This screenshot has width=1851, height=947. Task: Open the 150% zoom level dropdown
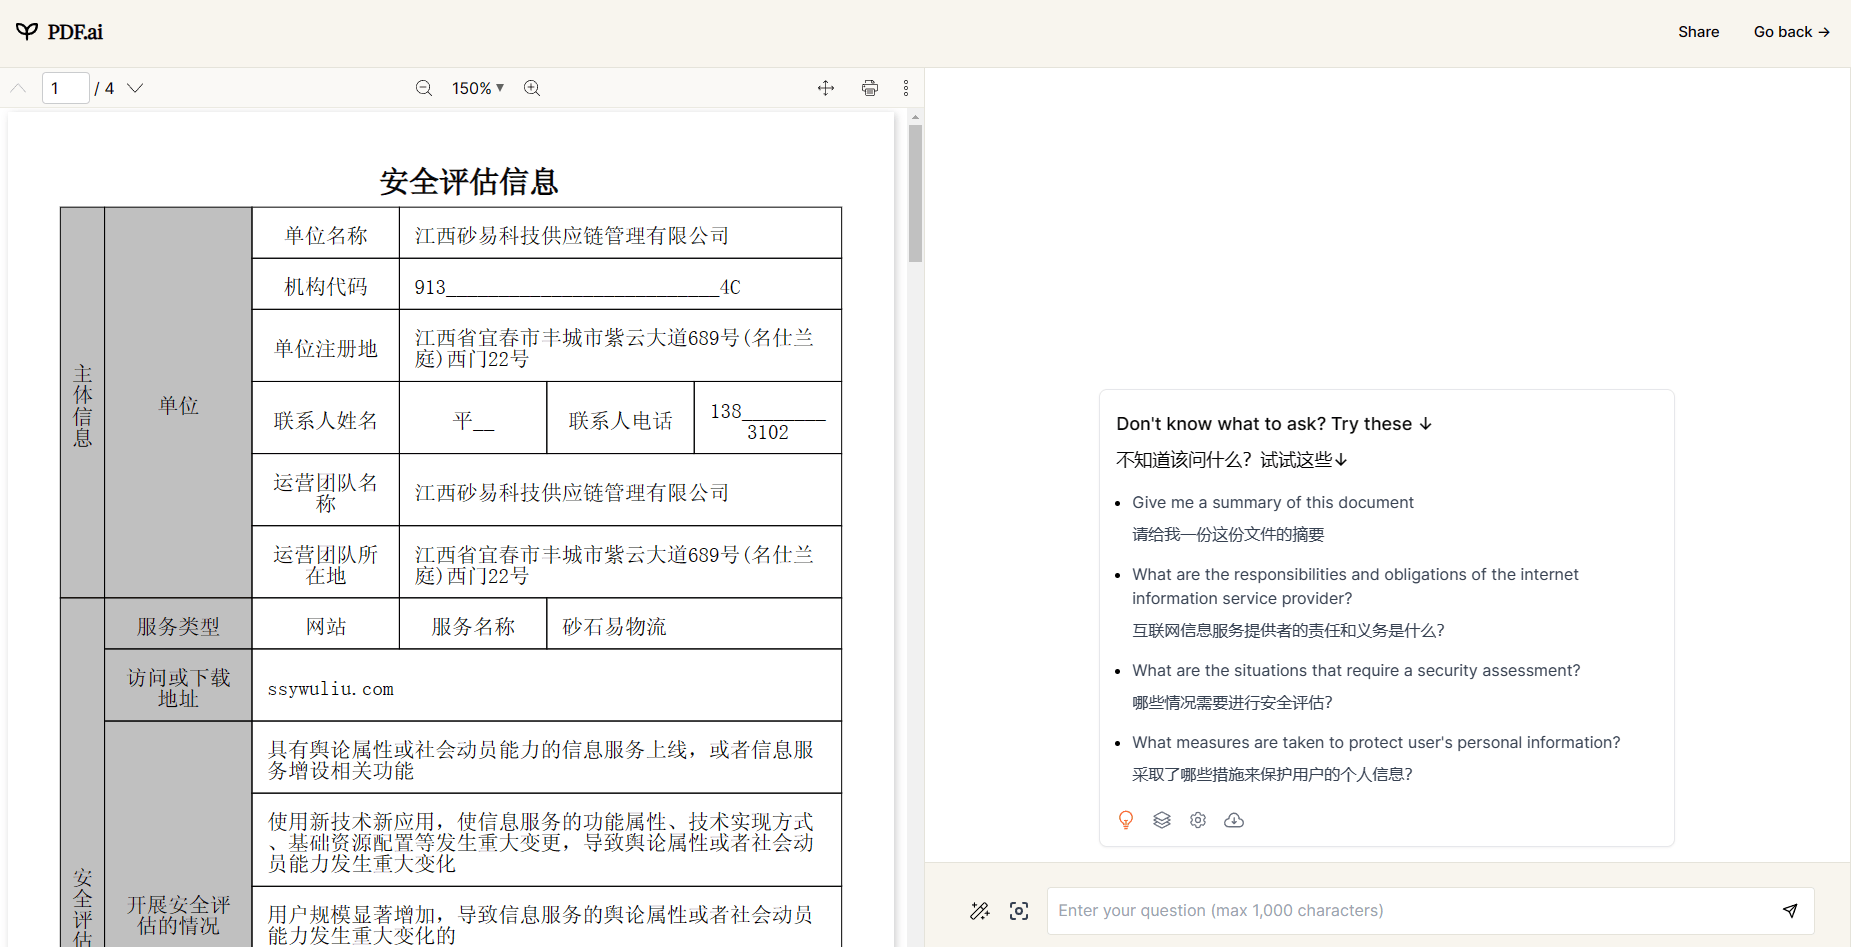tap(477, 88)
